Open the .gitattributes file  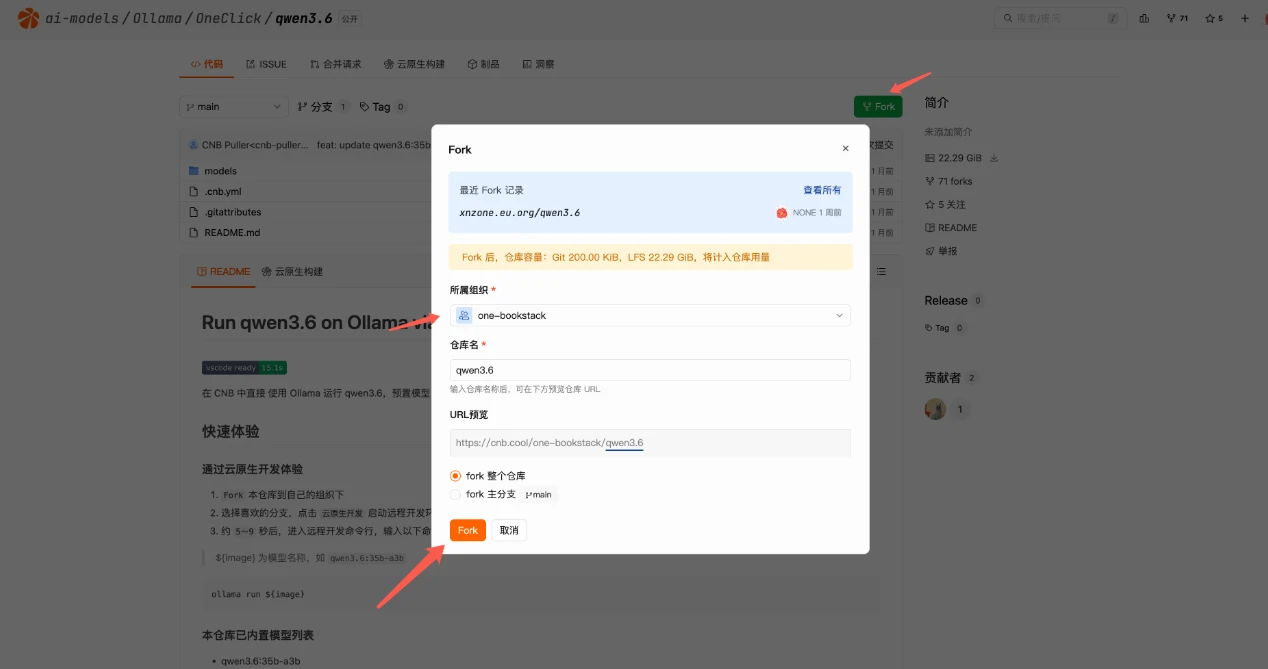tap(233, 212)
